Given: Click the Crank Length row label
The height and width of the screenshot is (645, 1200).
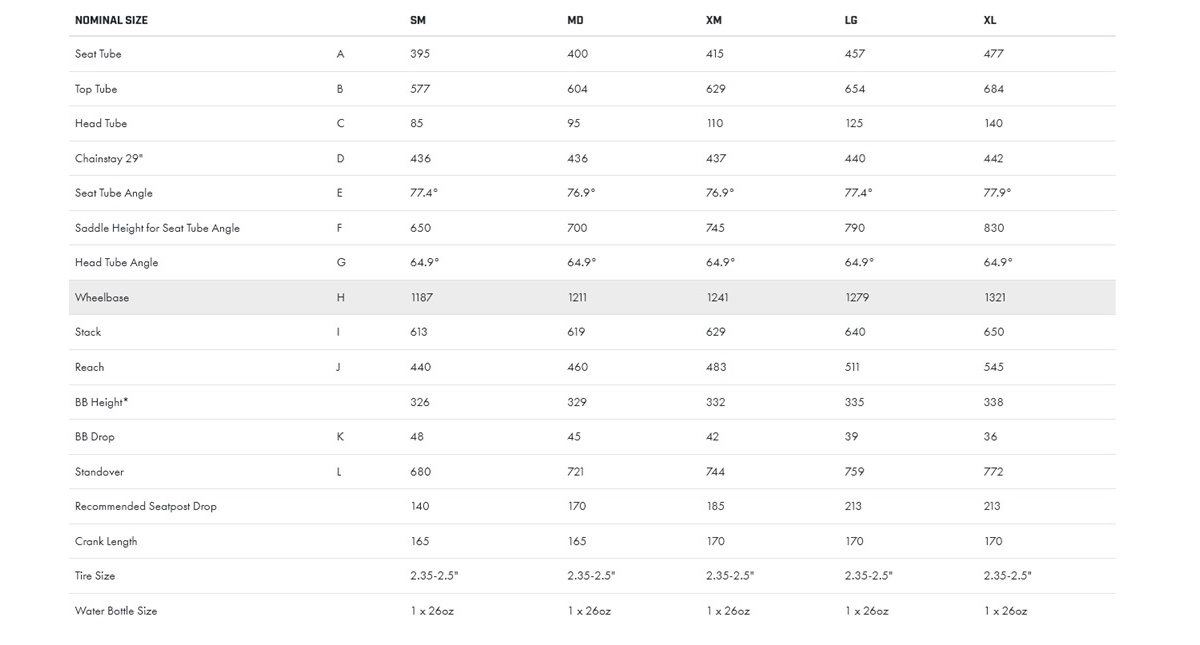Looking at the screenshot, I should (106, 541).
